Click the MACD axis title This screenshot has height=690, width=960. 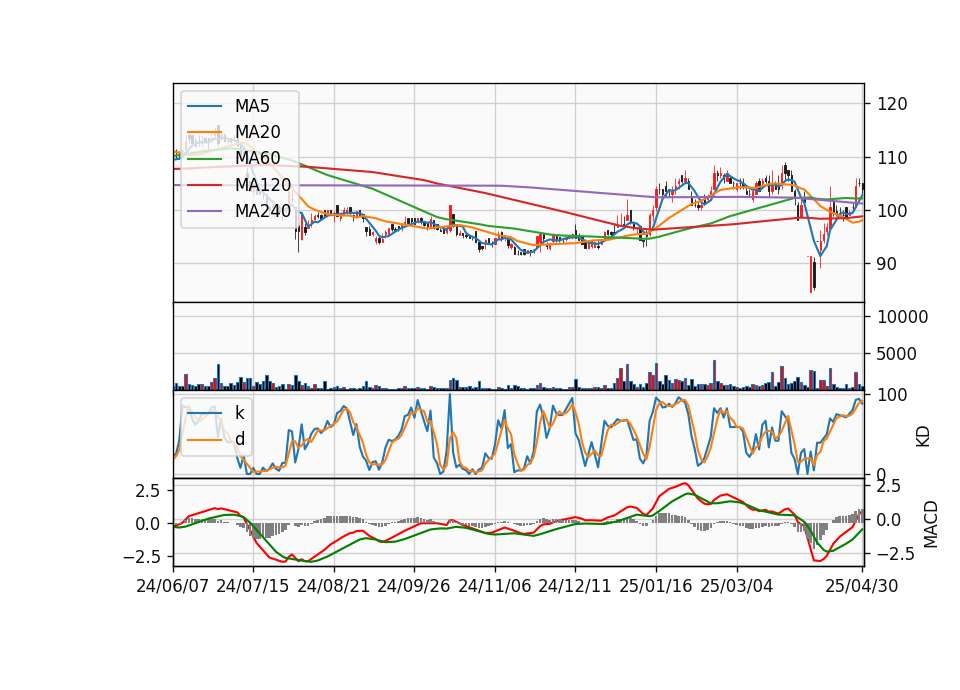pos(930,524)
